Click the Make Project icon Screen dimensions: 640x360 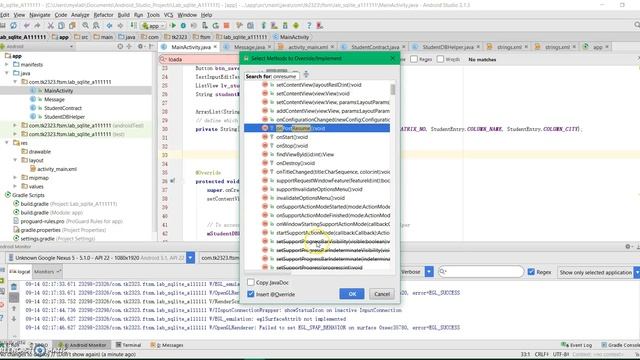pos(133,26)
